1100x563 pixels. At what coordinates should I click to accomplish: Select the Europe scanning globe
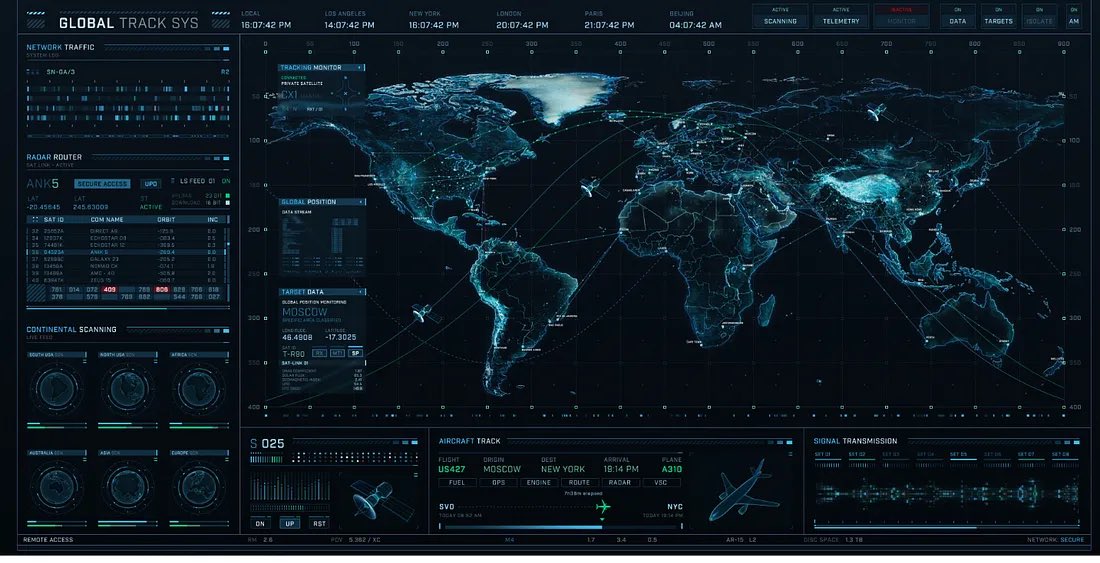(199, 486)
